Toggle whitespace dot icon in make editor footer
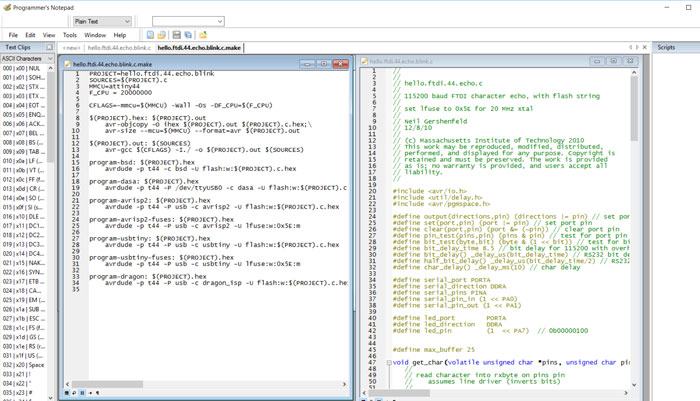The image size is (700, 401). point(90,393)
